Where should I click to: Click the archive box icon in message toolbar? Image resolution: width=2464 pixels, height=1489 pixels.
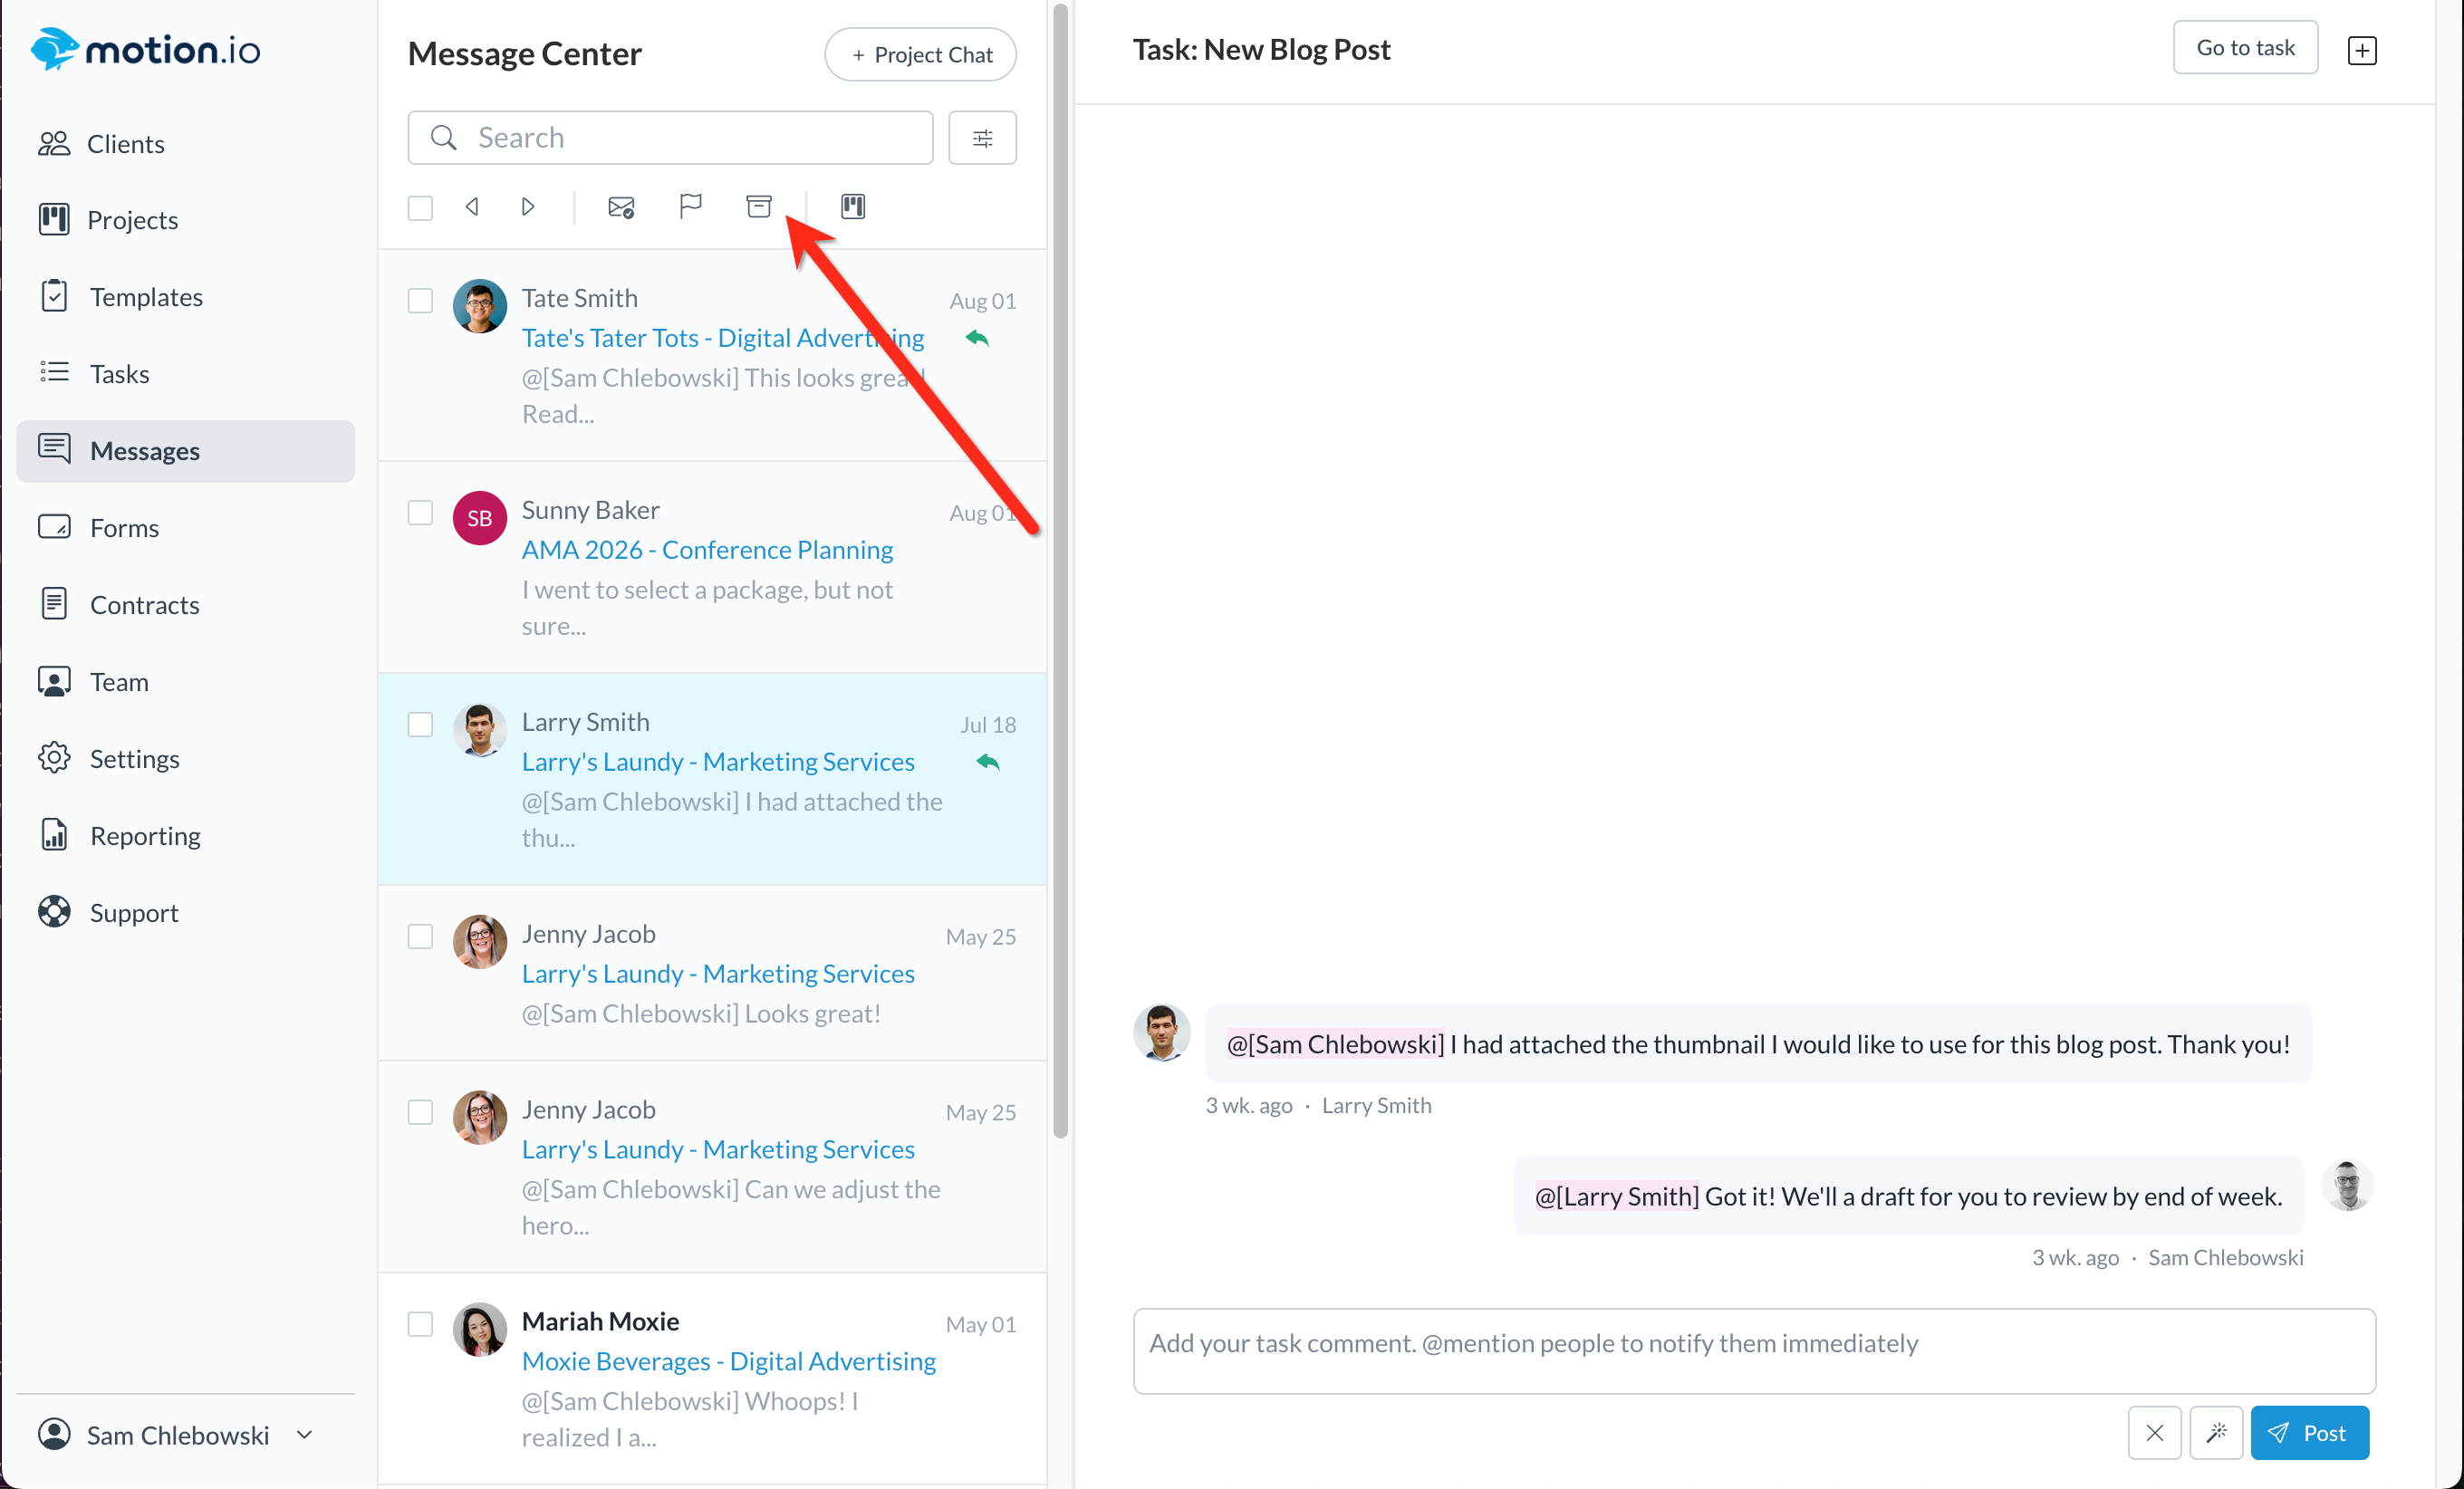759,206
